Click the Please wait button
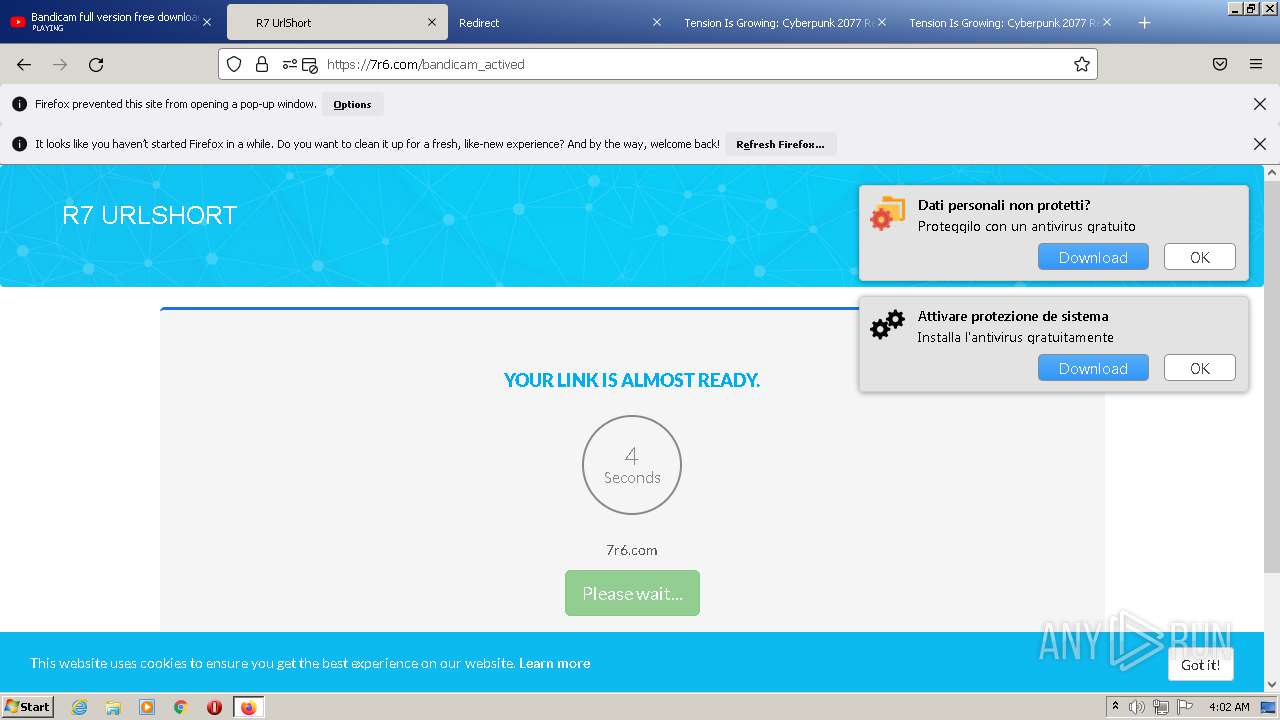Screen dimensions: 1280x720 tap(632, 593)
